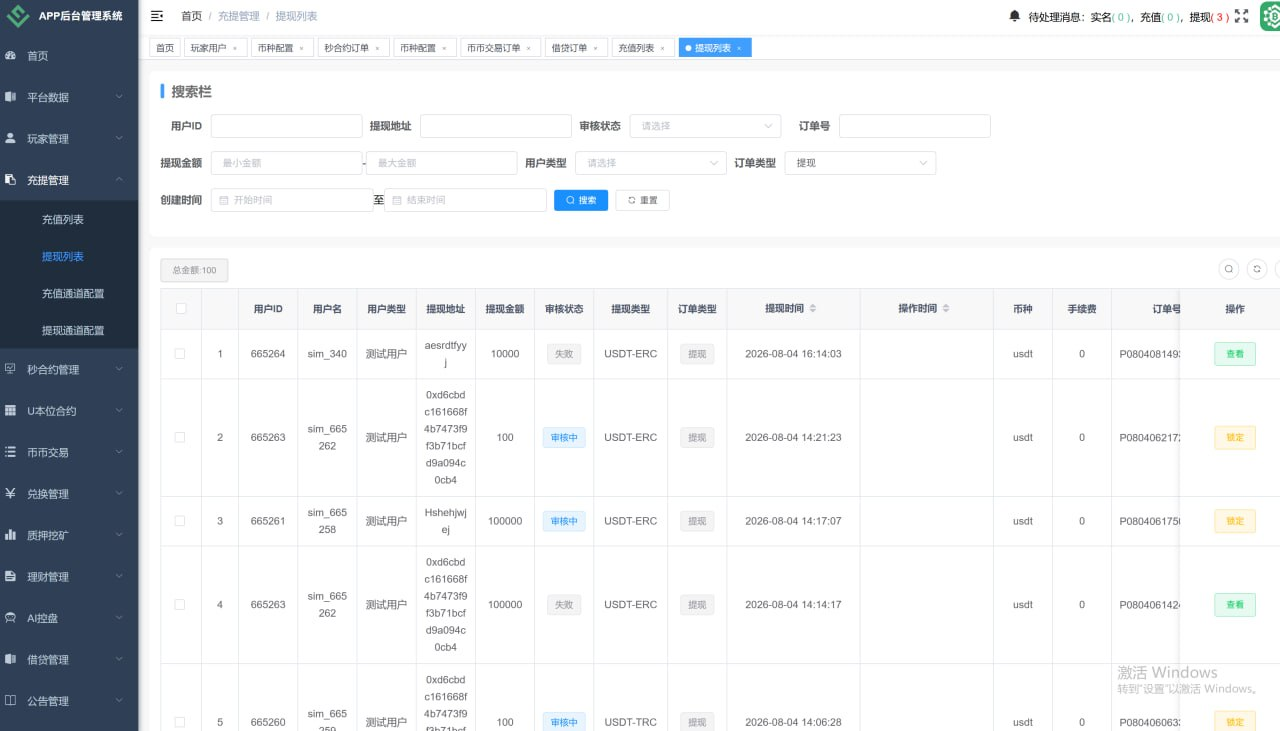Click the 开始时间 date field
The image size is (1280, 731).
[292, 200]
